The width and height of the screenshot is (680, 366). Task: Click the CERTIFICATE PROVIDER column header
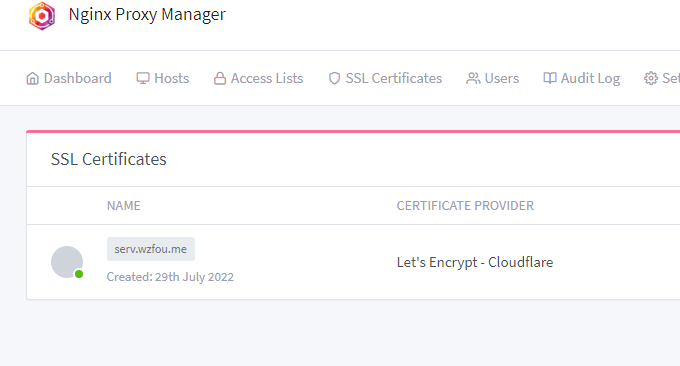click(x=465, y=206)
